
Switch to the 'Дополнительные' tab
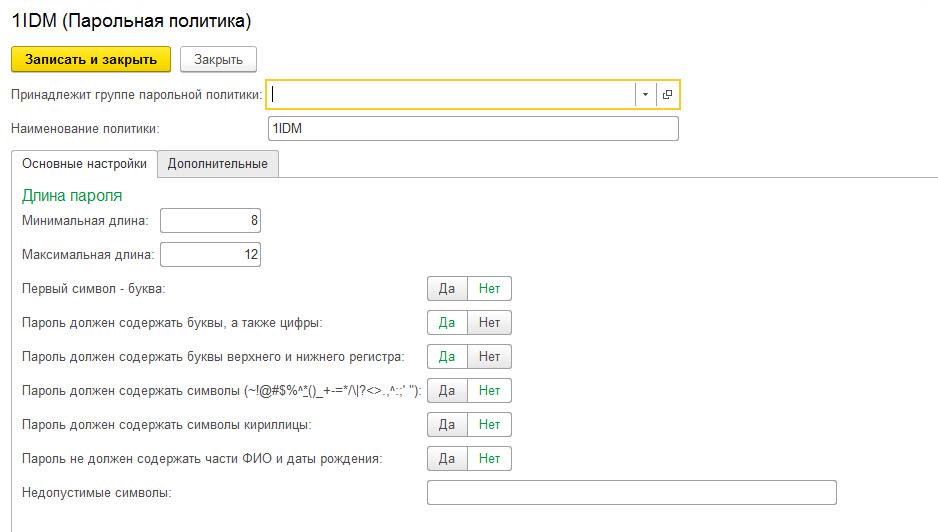(218, 163)
